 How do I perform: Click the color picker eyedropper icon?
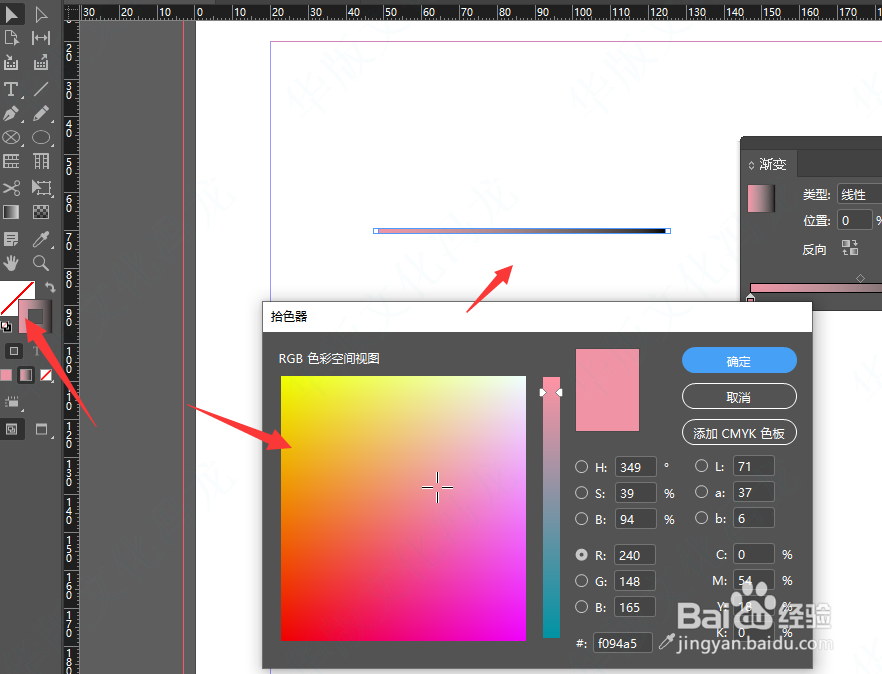667,641
